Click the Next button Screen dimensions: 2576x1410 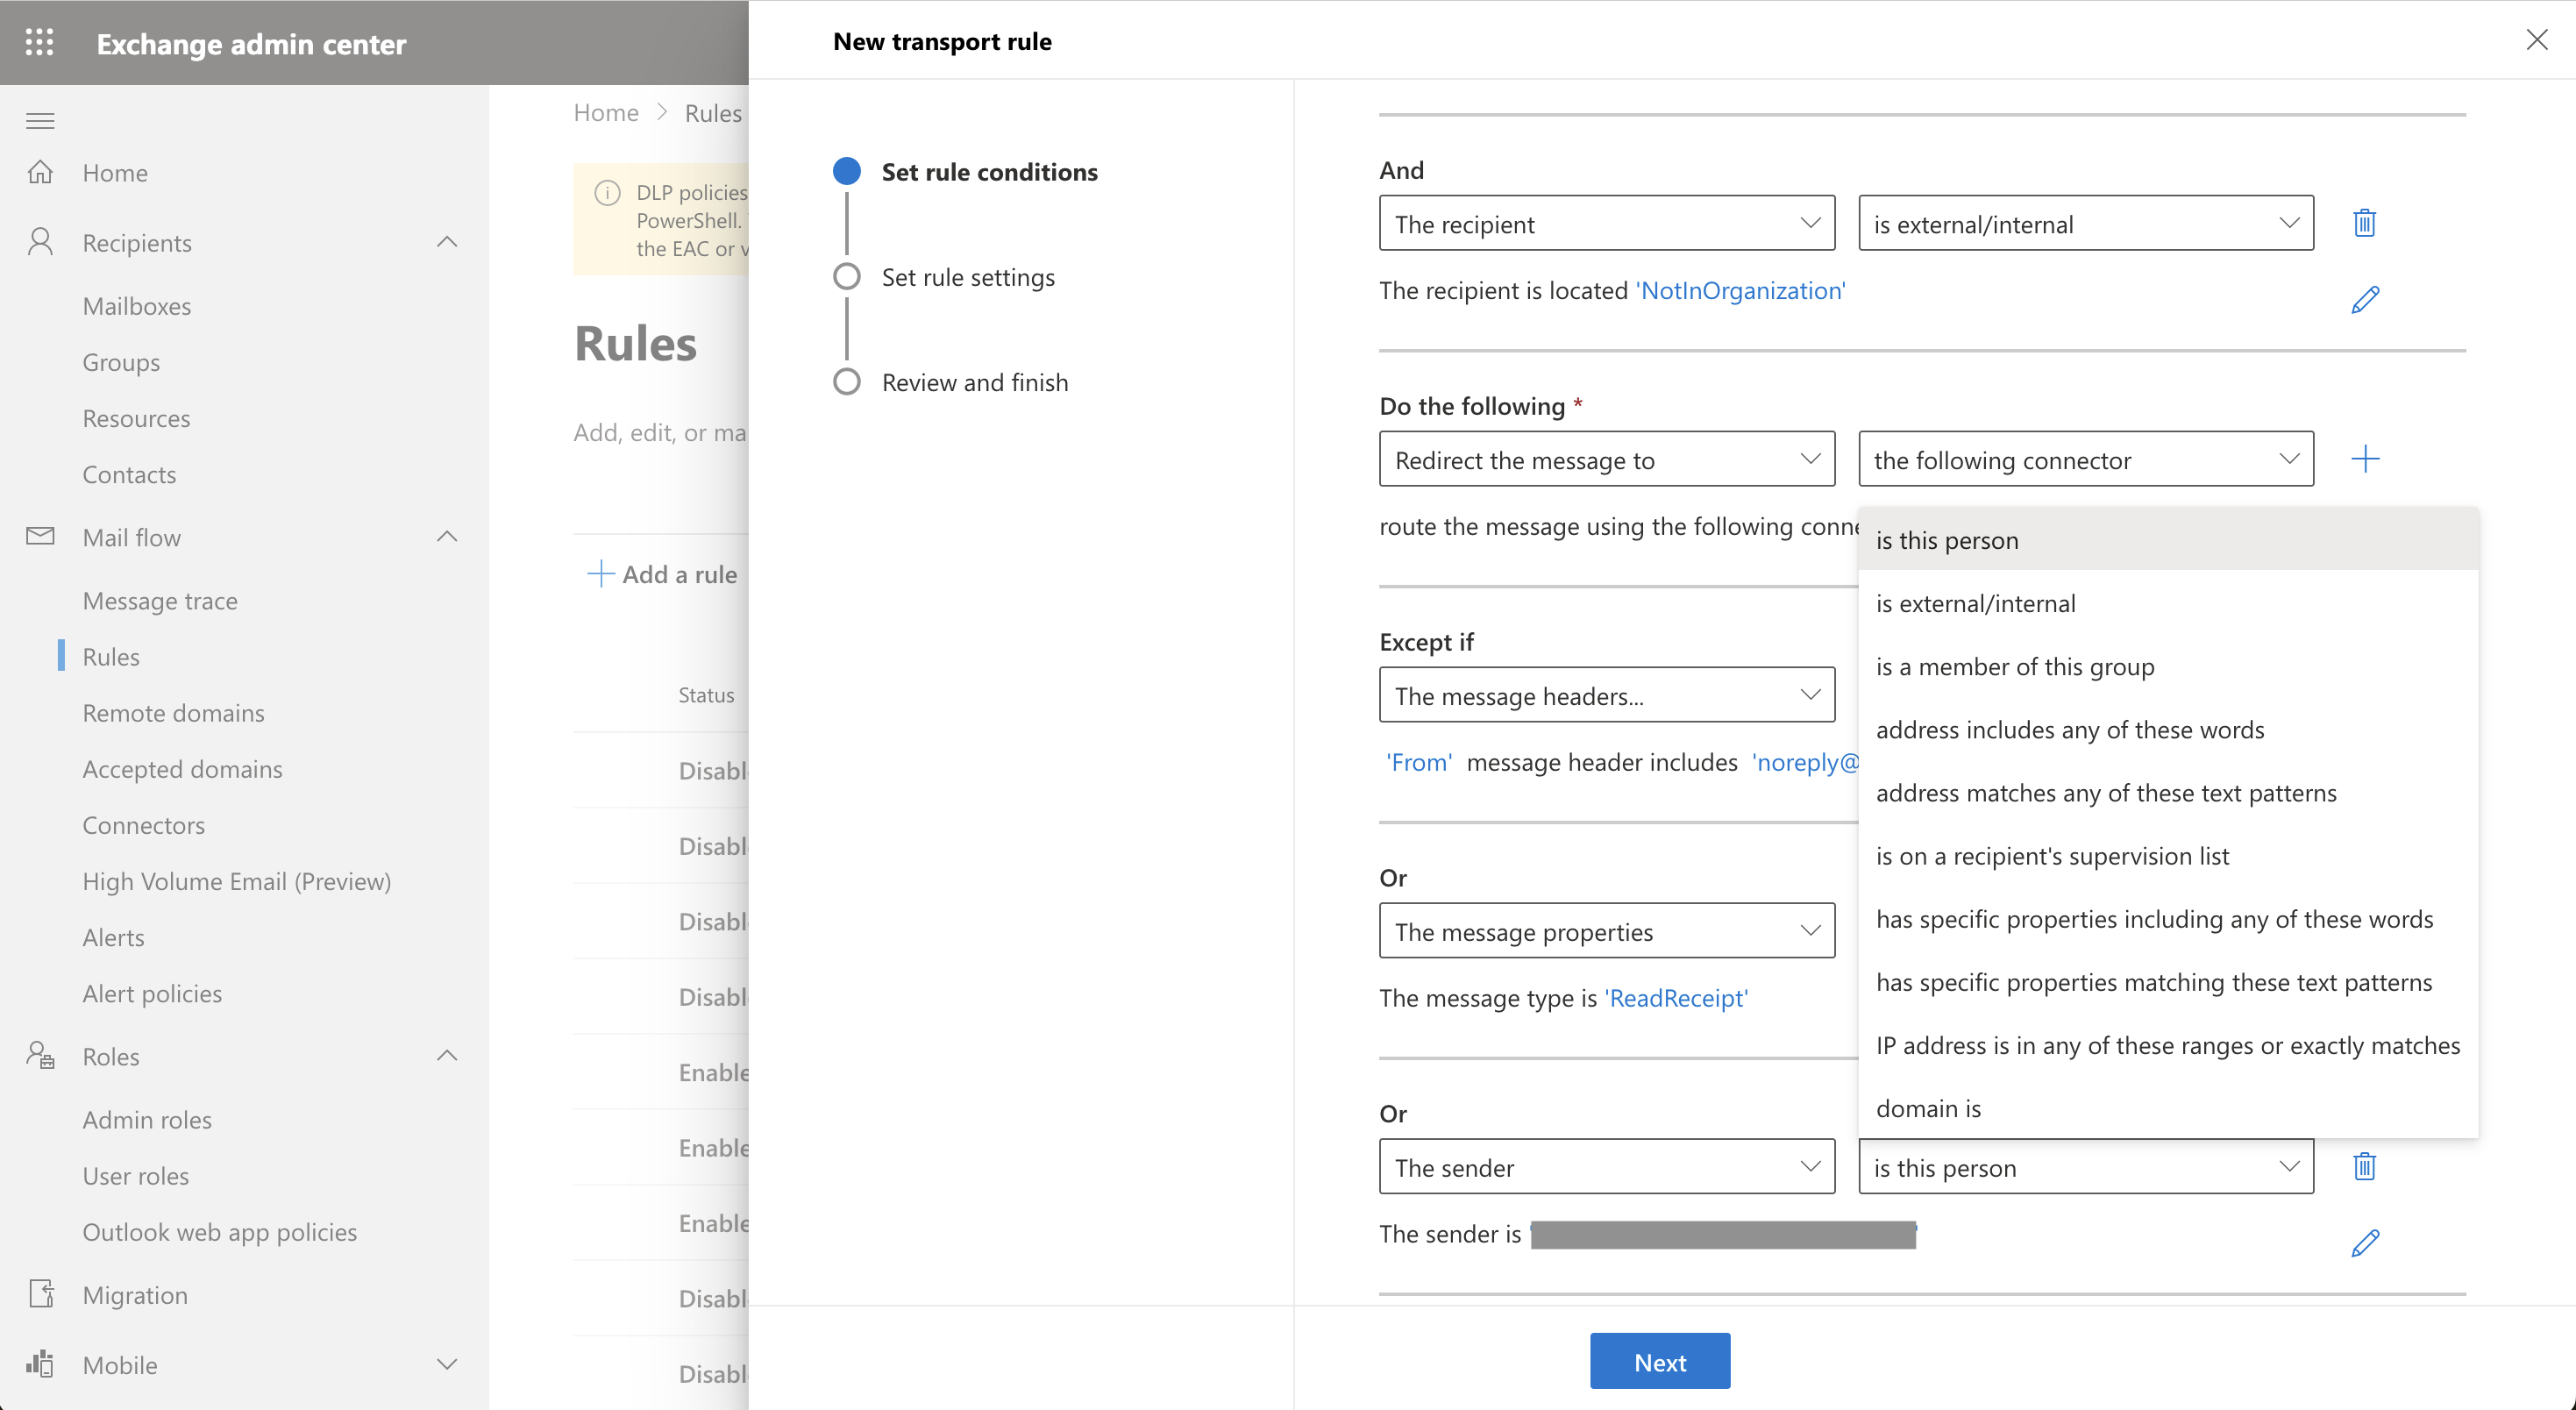click(1660, 1361)
